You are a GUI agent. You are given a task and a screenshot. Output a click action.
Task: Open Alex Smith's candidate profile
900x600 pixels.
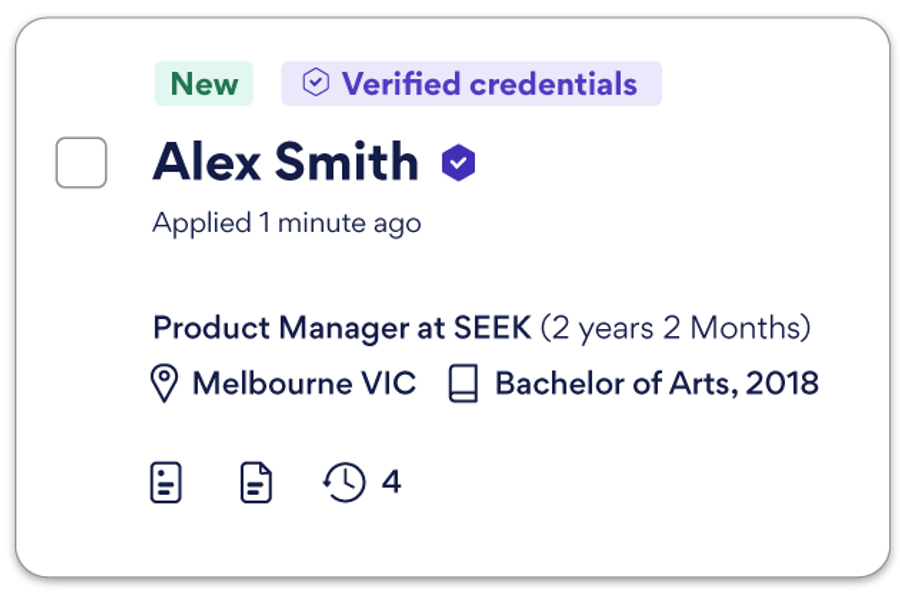coord(285,163)
